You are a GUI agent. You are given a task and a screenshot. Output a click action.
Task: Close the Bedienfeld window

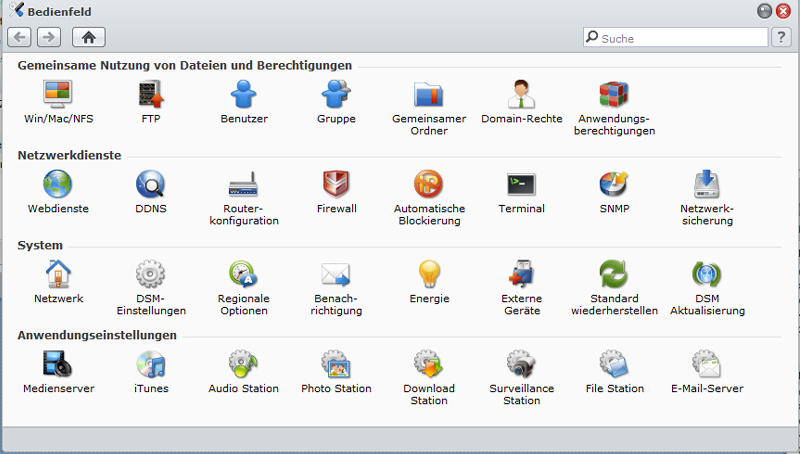[x=783, y=11]
